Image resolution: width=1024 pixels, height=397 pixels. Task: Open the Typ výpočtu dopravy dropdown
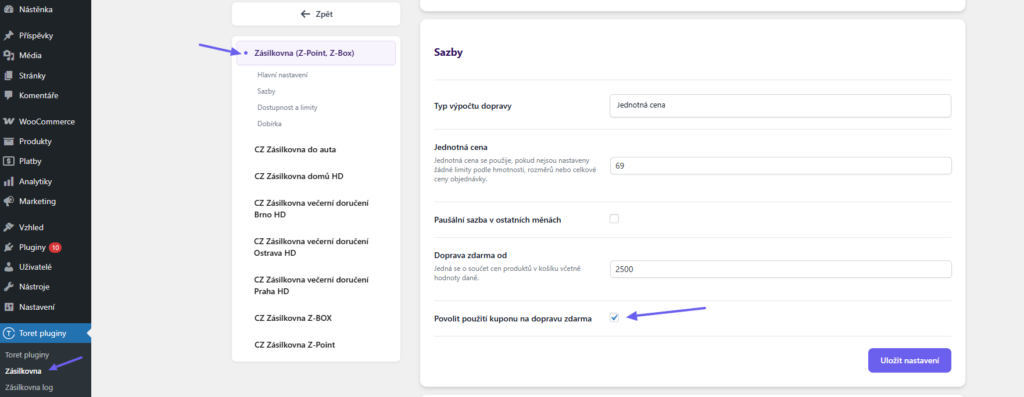[x=780, y=106]
